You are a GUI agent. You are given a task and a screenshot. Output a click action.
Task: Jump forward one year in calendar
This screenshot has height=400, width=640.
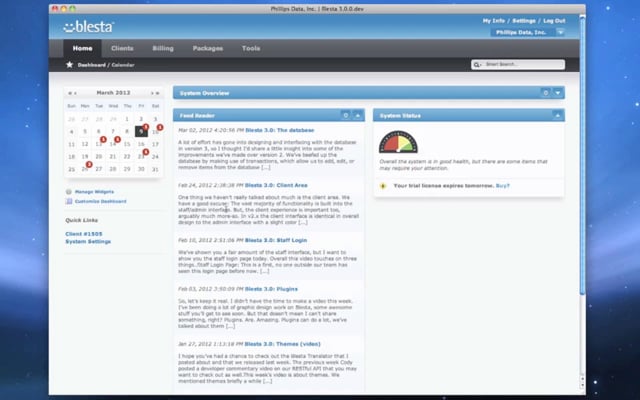point(158,93)
